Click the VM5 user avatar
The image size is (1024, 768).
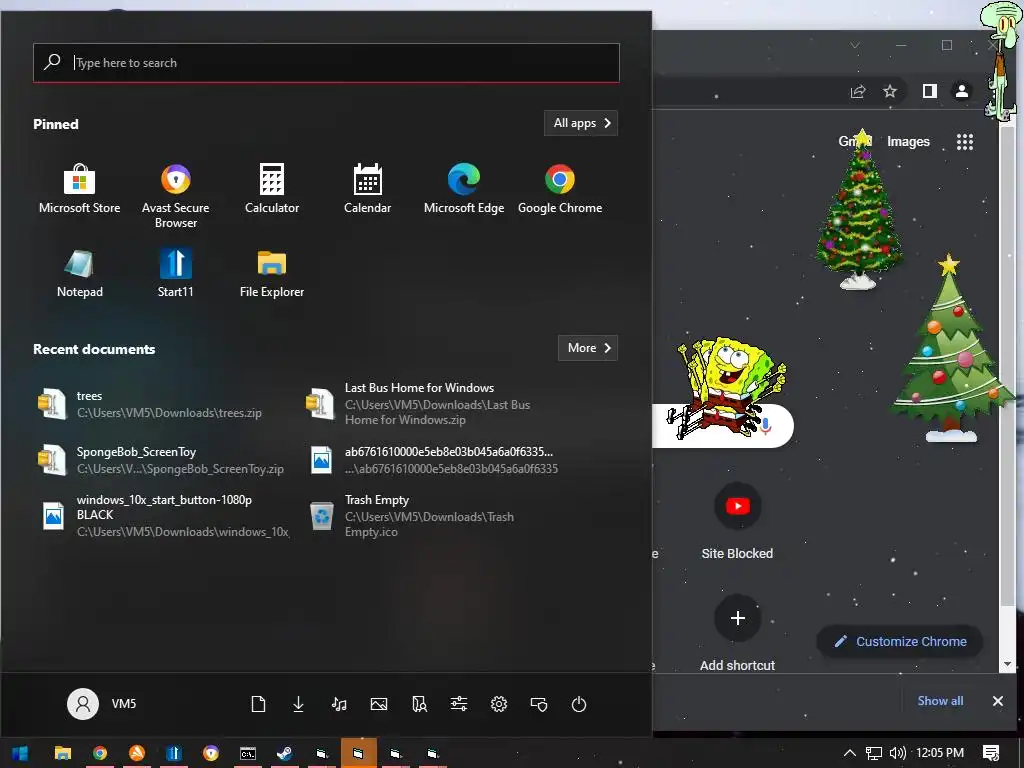[83, 703]
